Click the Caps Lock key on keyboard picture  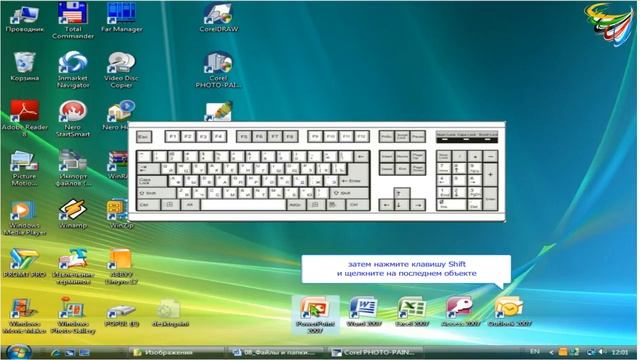tap(152, 181)
